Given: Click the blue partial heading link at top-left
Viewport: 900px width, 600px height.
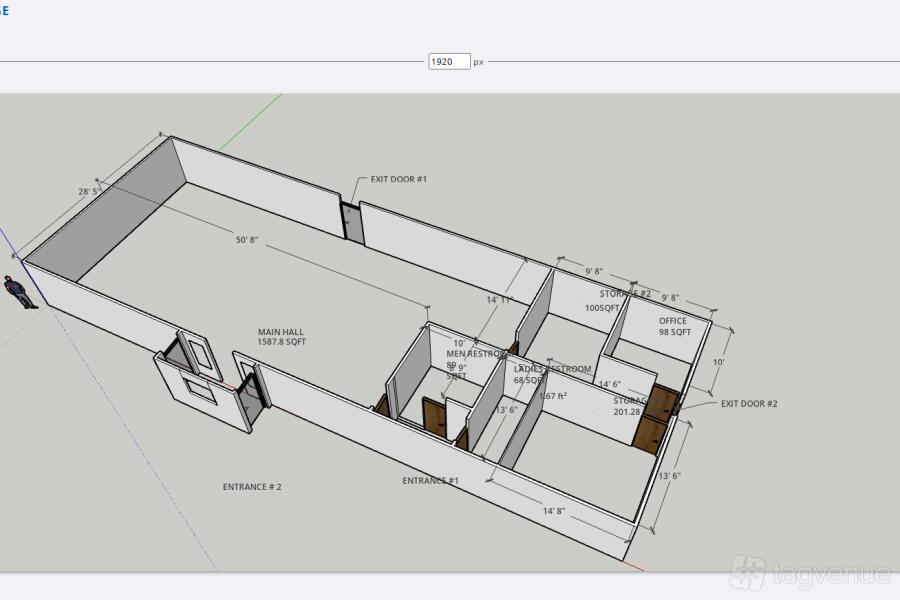Looking at the screenshot, I should click(4, 11).
